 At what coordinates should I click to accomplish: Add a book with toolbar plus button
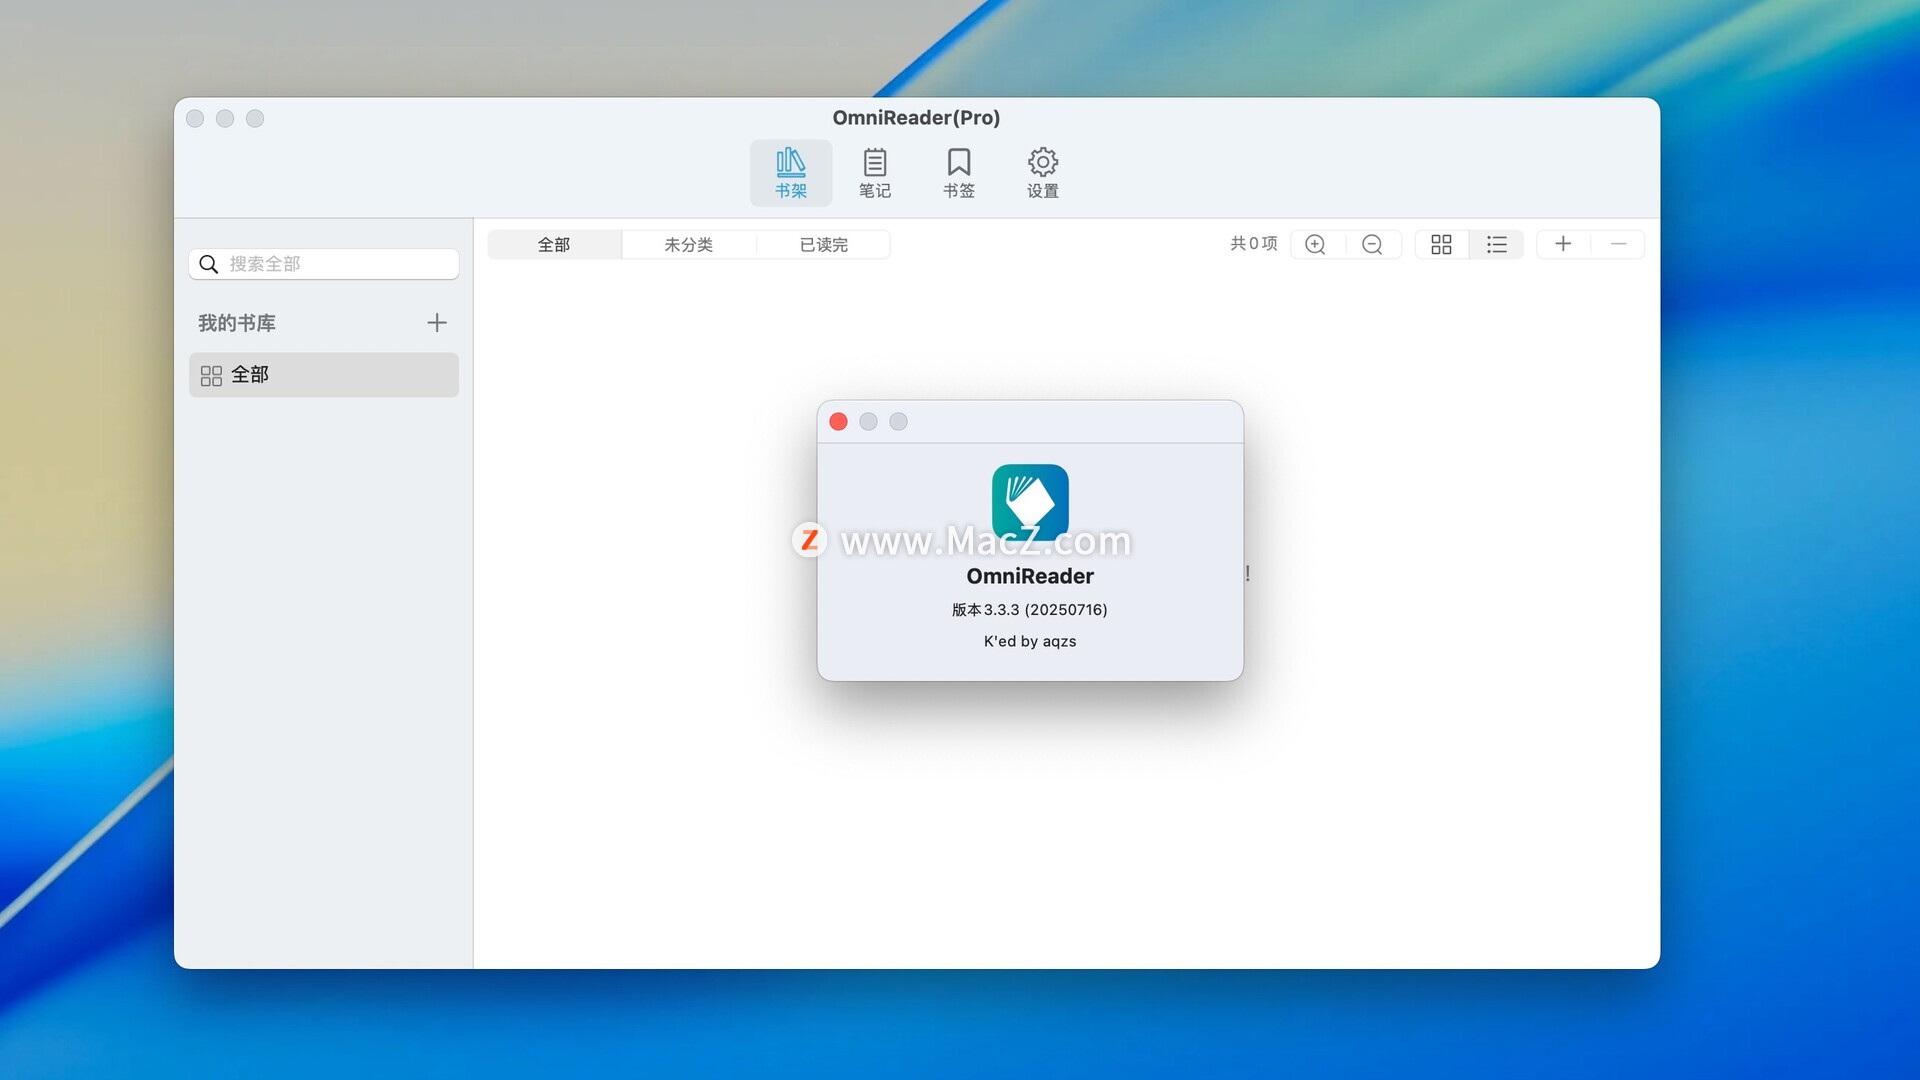(1563, 244)
